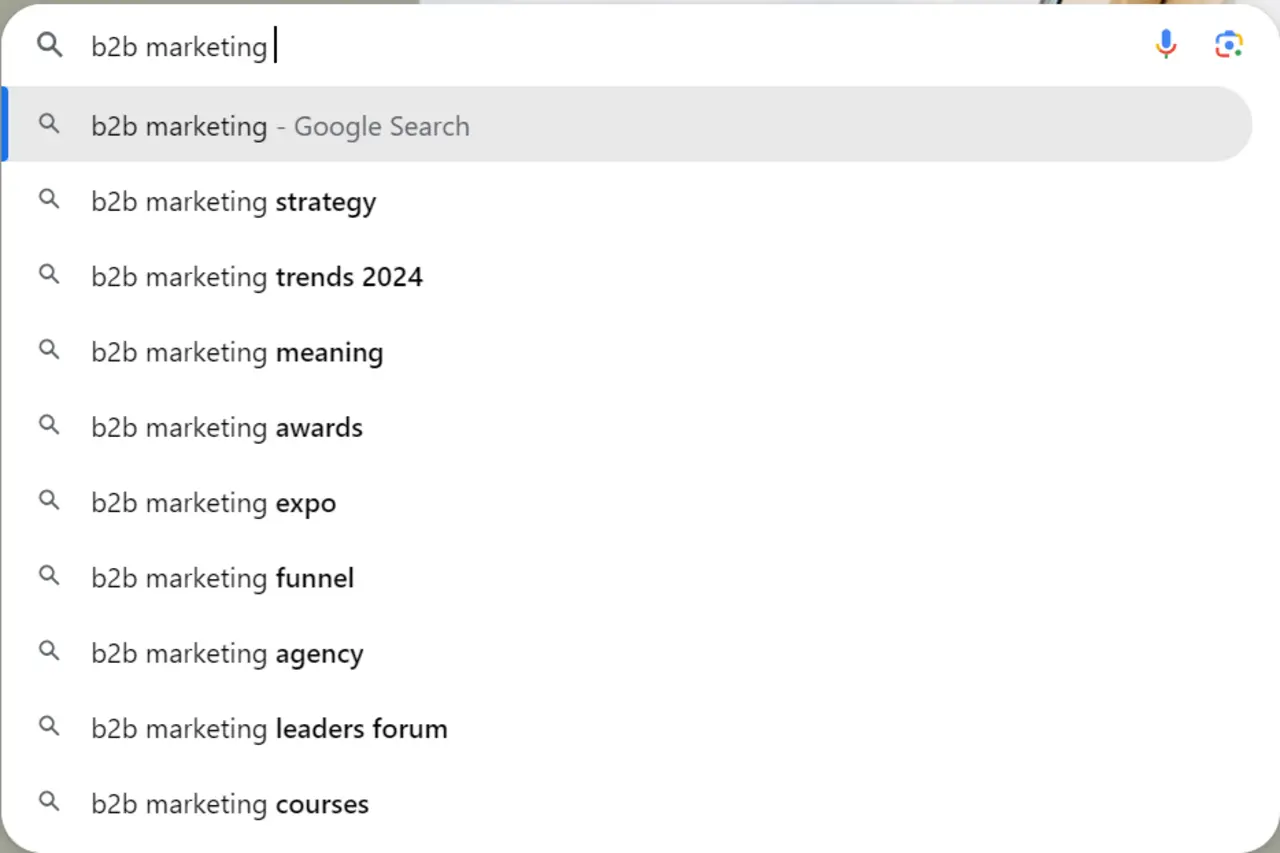Viewport: 1280px width, 853px height.
Task: Choose the 'b2b marketing meaning' suggestion
Action: [236, 352]
